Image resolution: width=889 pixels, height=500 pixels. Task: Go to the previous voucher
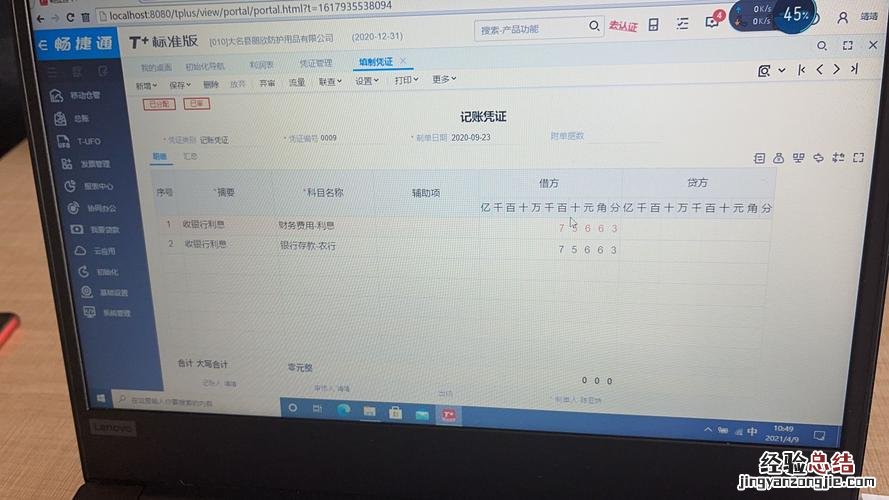coord(819,69)
